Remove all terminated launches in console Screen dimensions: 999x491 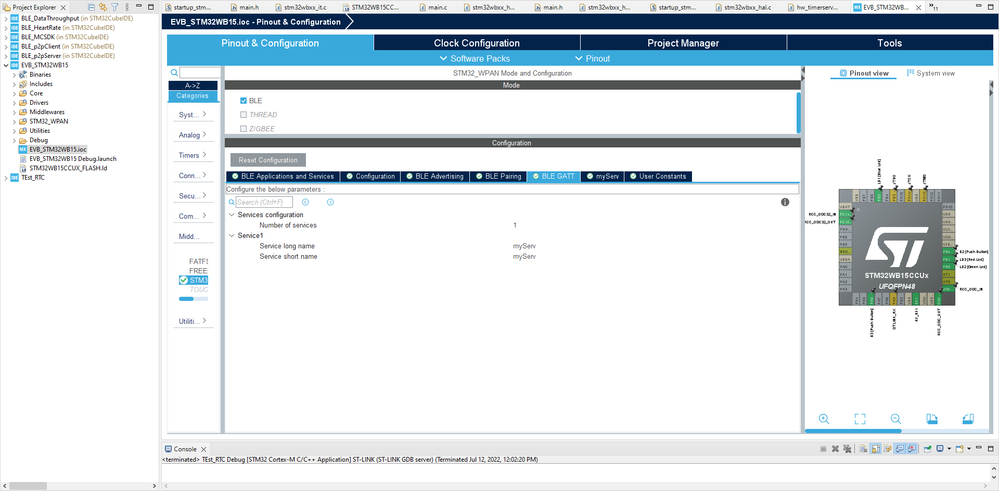click(847, 449)
